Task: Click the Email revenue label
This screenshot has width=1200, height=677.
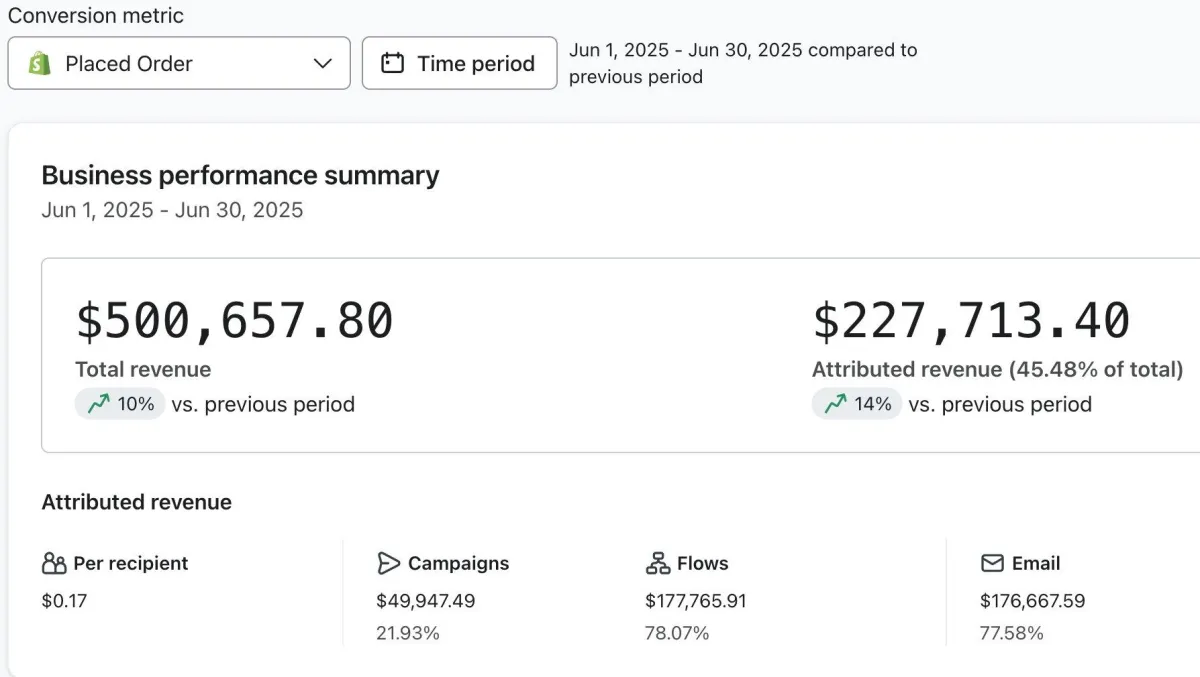Action: pyautogui.click(x=1035, y=564)
